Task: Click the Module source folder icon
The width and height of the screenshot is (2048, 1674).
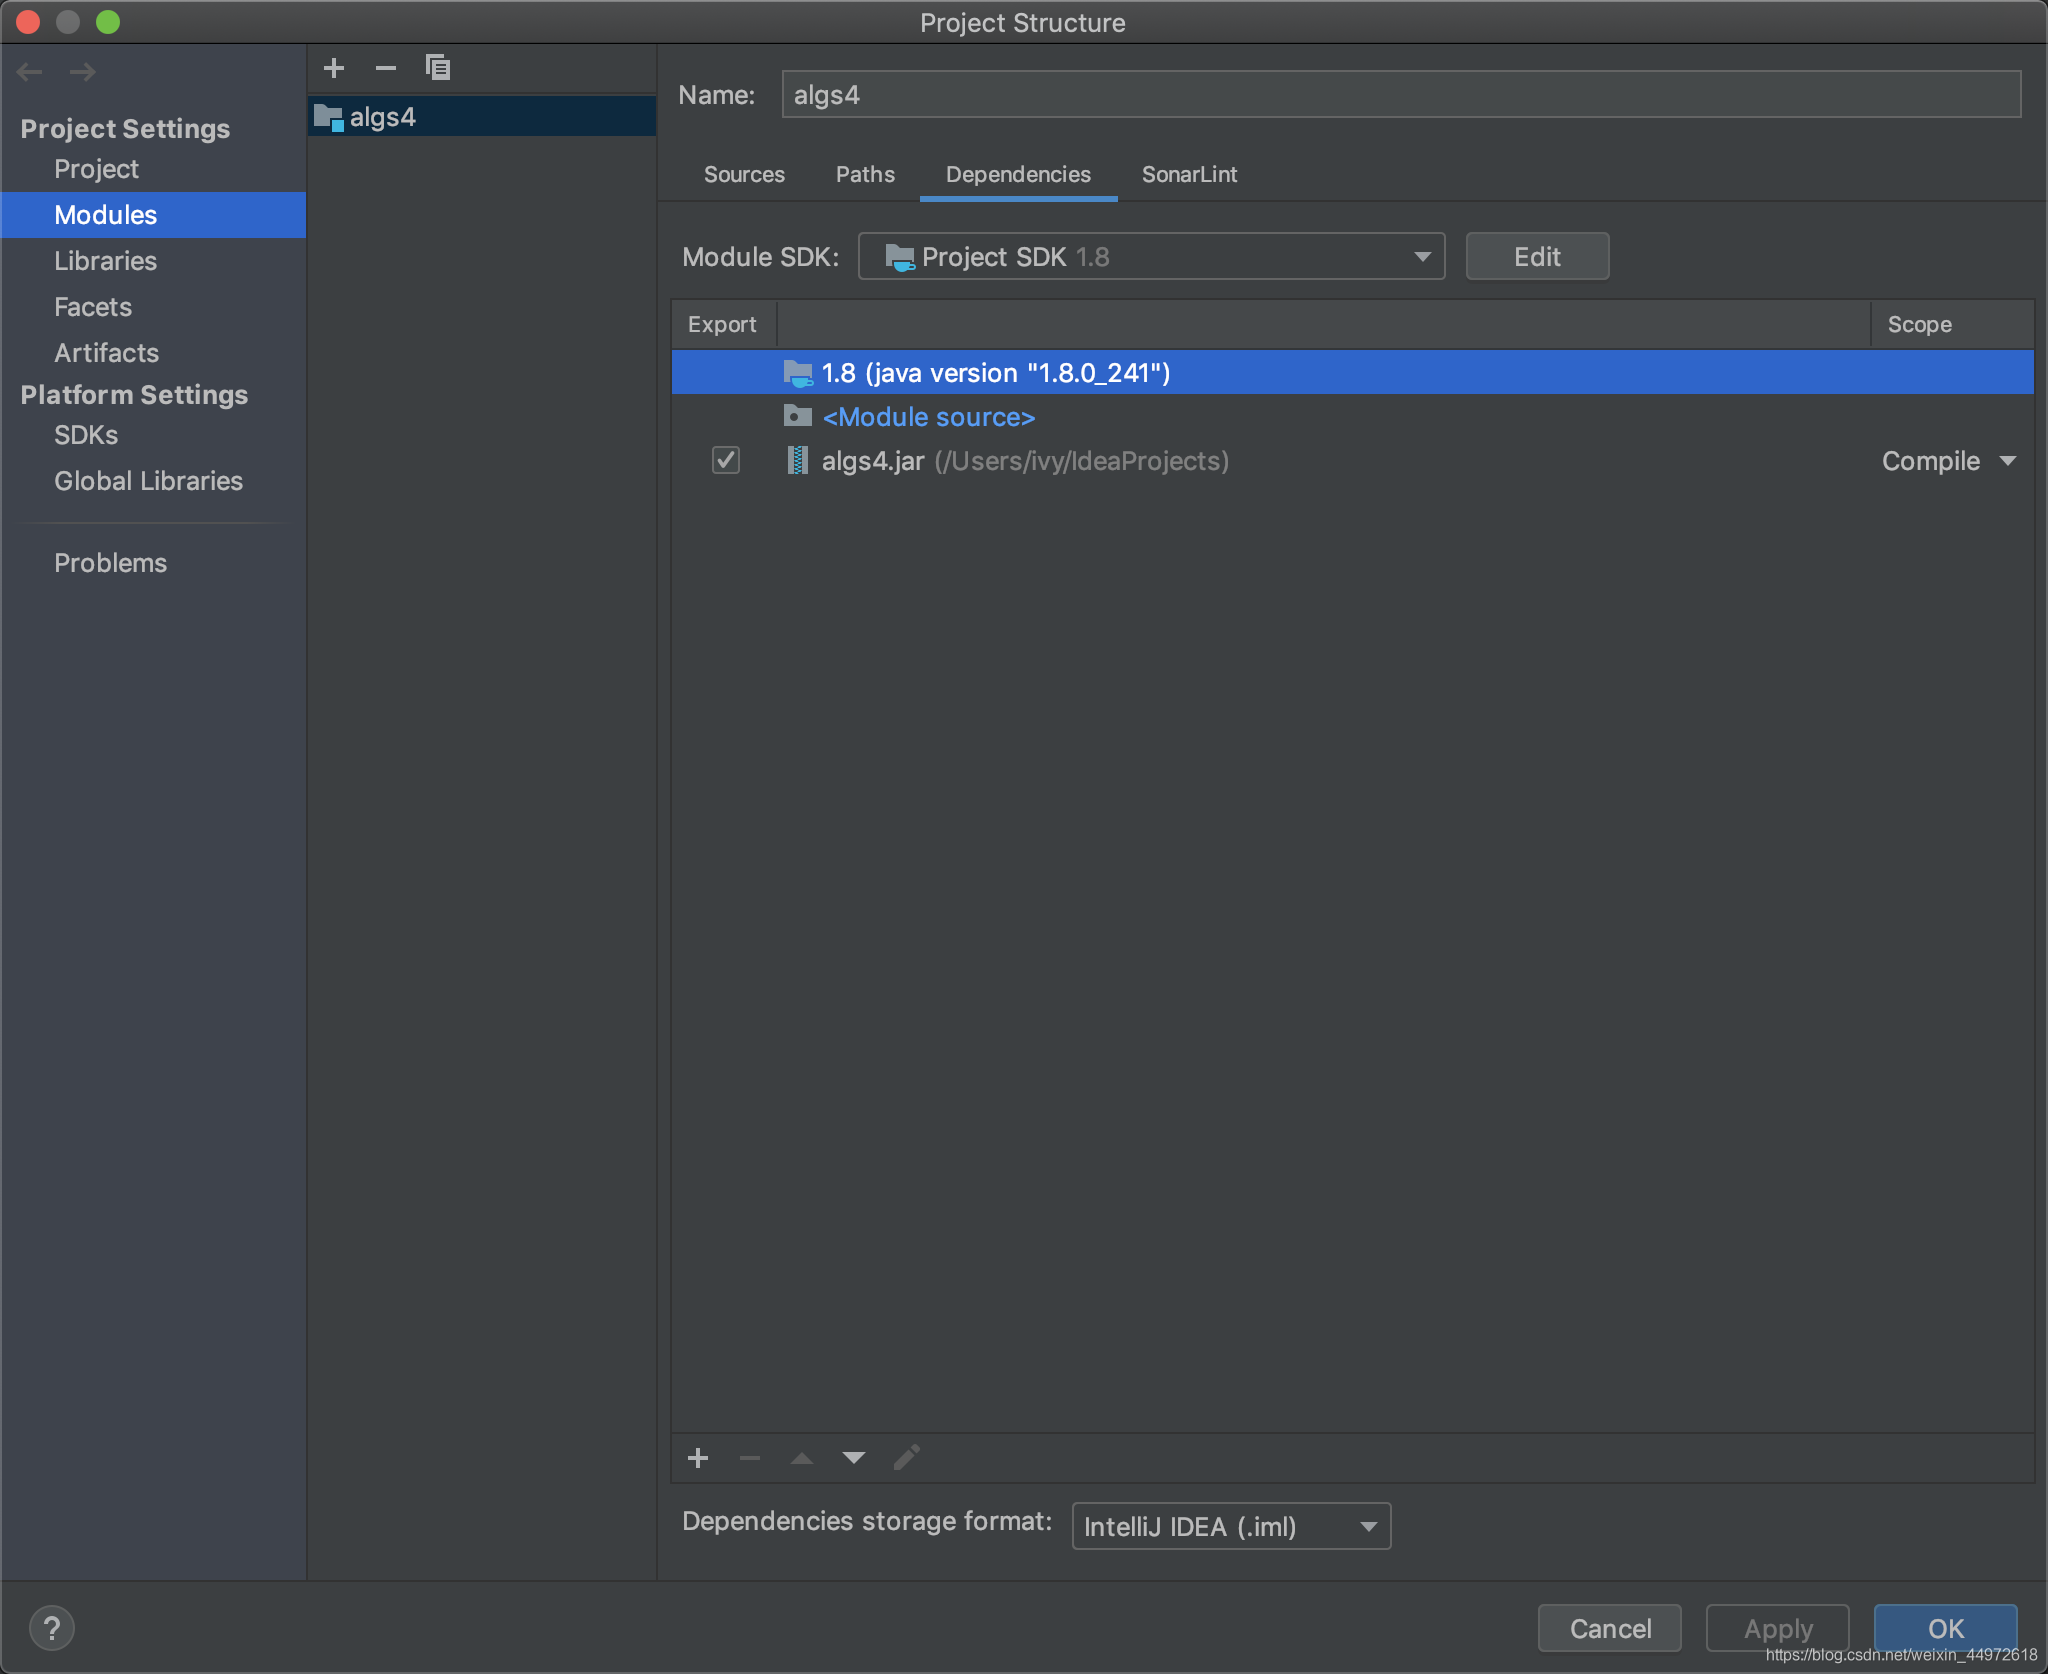Action: click(x=798, y=416)
